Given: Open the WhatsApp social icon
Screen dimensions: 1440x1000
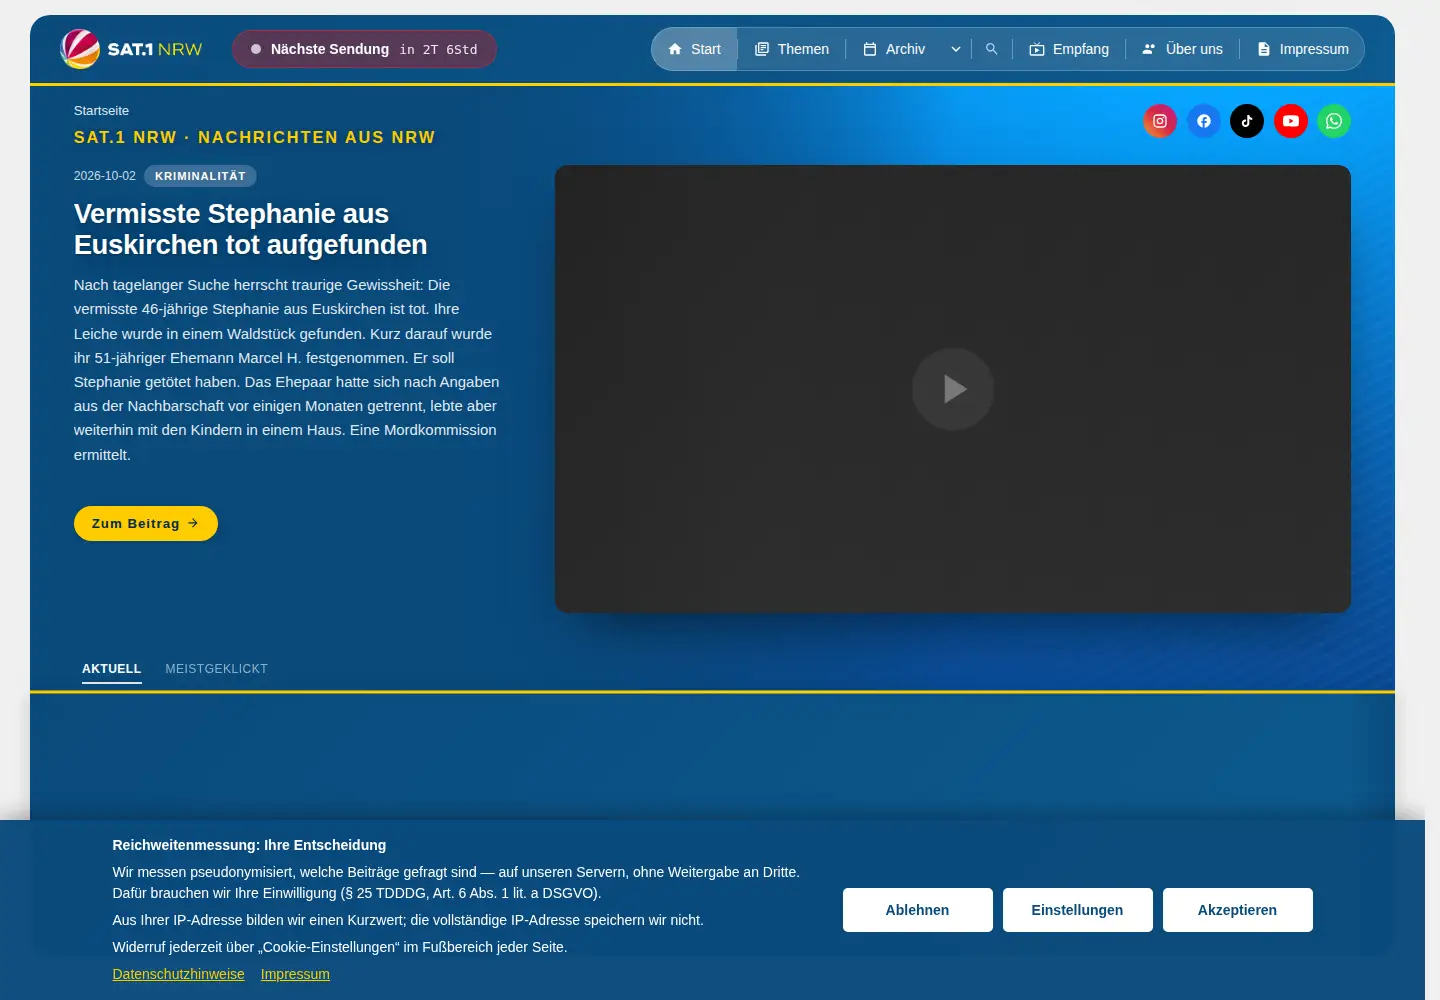Looking at the screenshot, I should pos(1334,121).
